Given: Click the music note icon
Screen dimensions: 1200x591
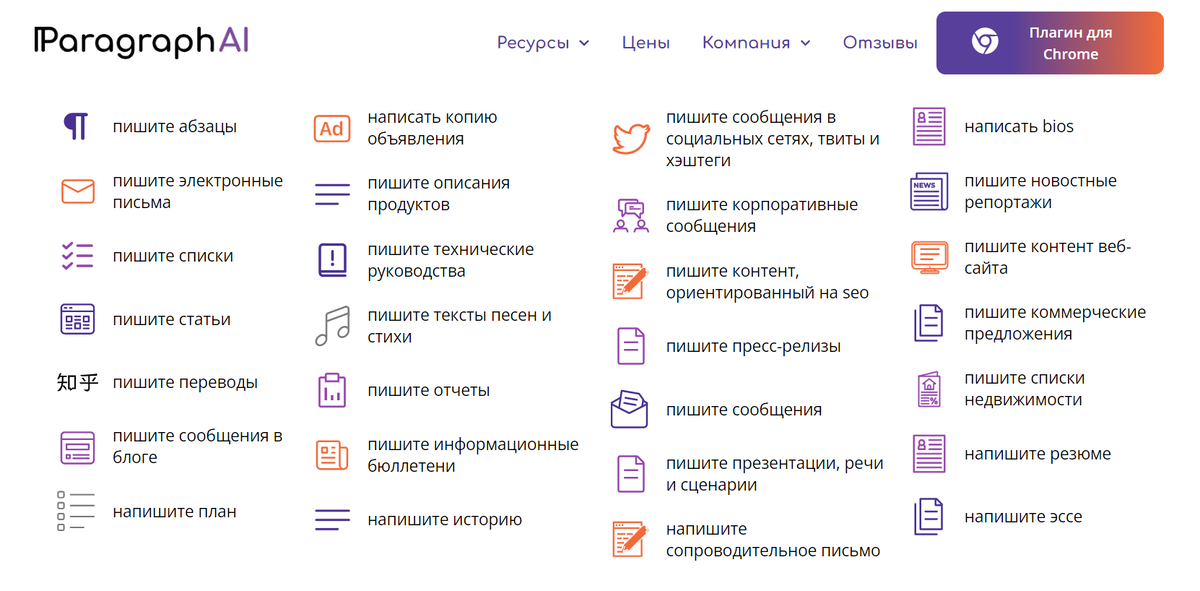Looking at the screenshot, I should pyautogui.click(x=332, y=326).
